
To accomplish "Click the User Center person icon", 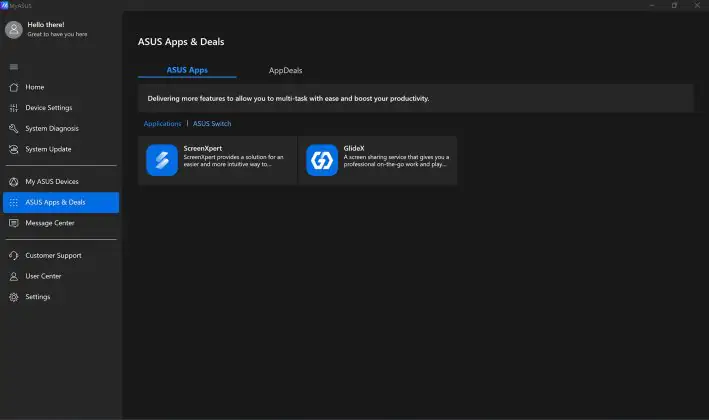I will [x=14, y=276].
